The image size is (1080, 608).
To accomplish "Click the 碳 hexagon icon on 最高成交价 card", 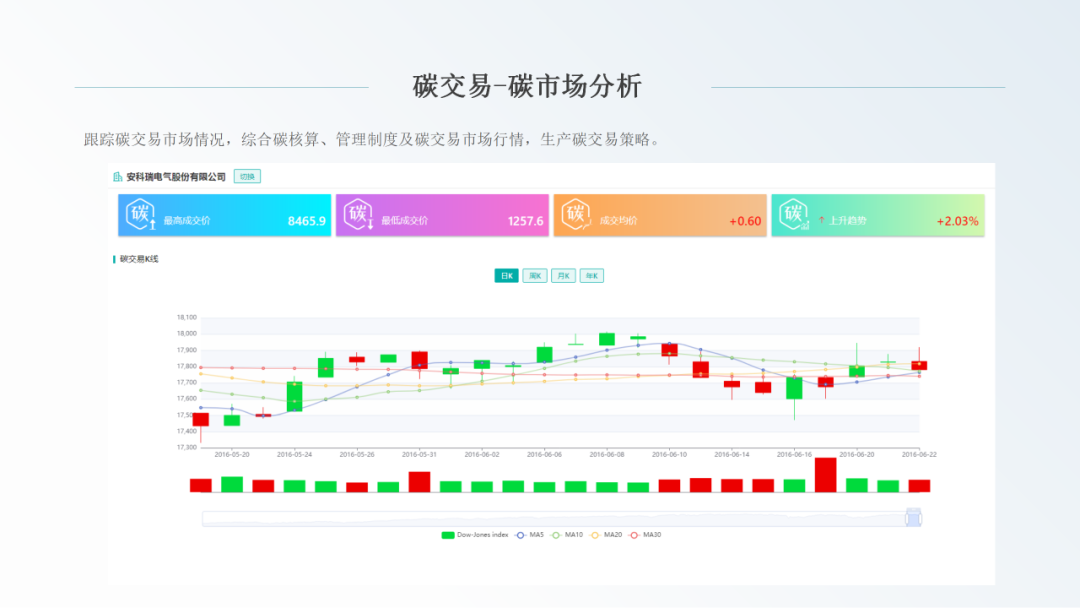I will [140, 214].
